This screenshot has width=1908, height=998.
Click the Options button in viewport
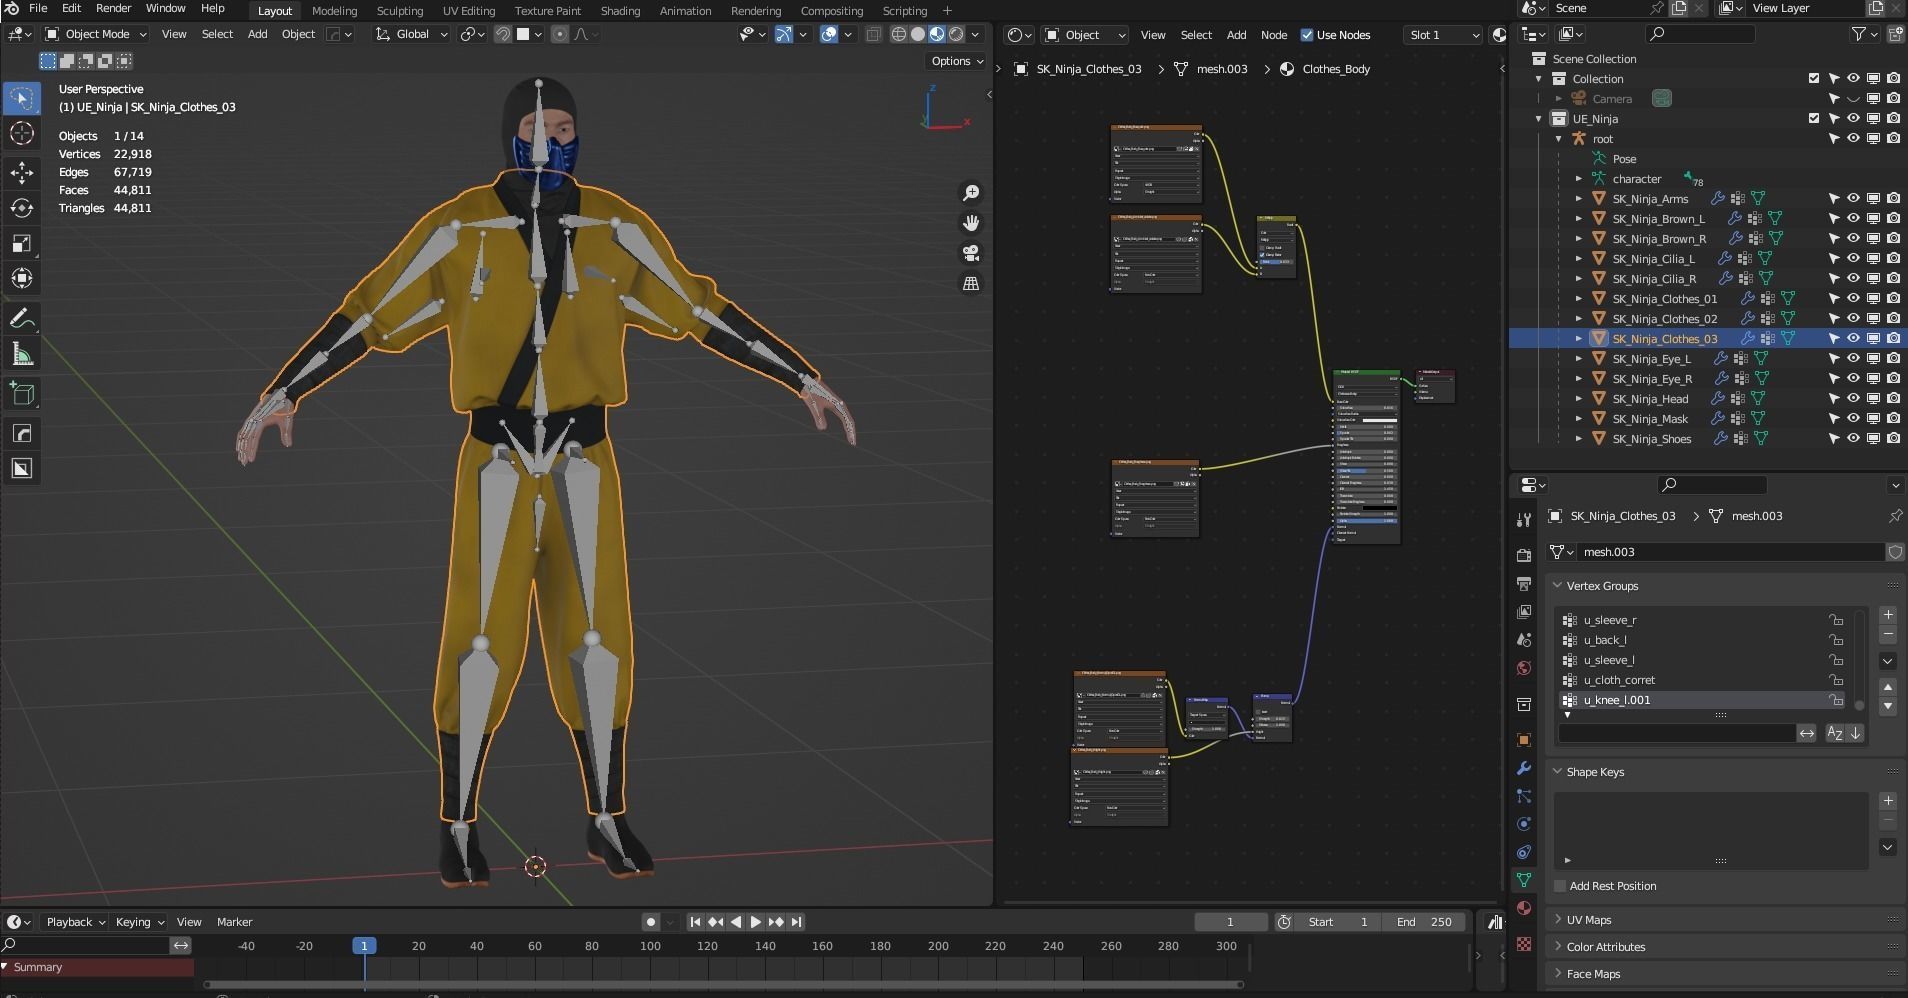[957, 61]
